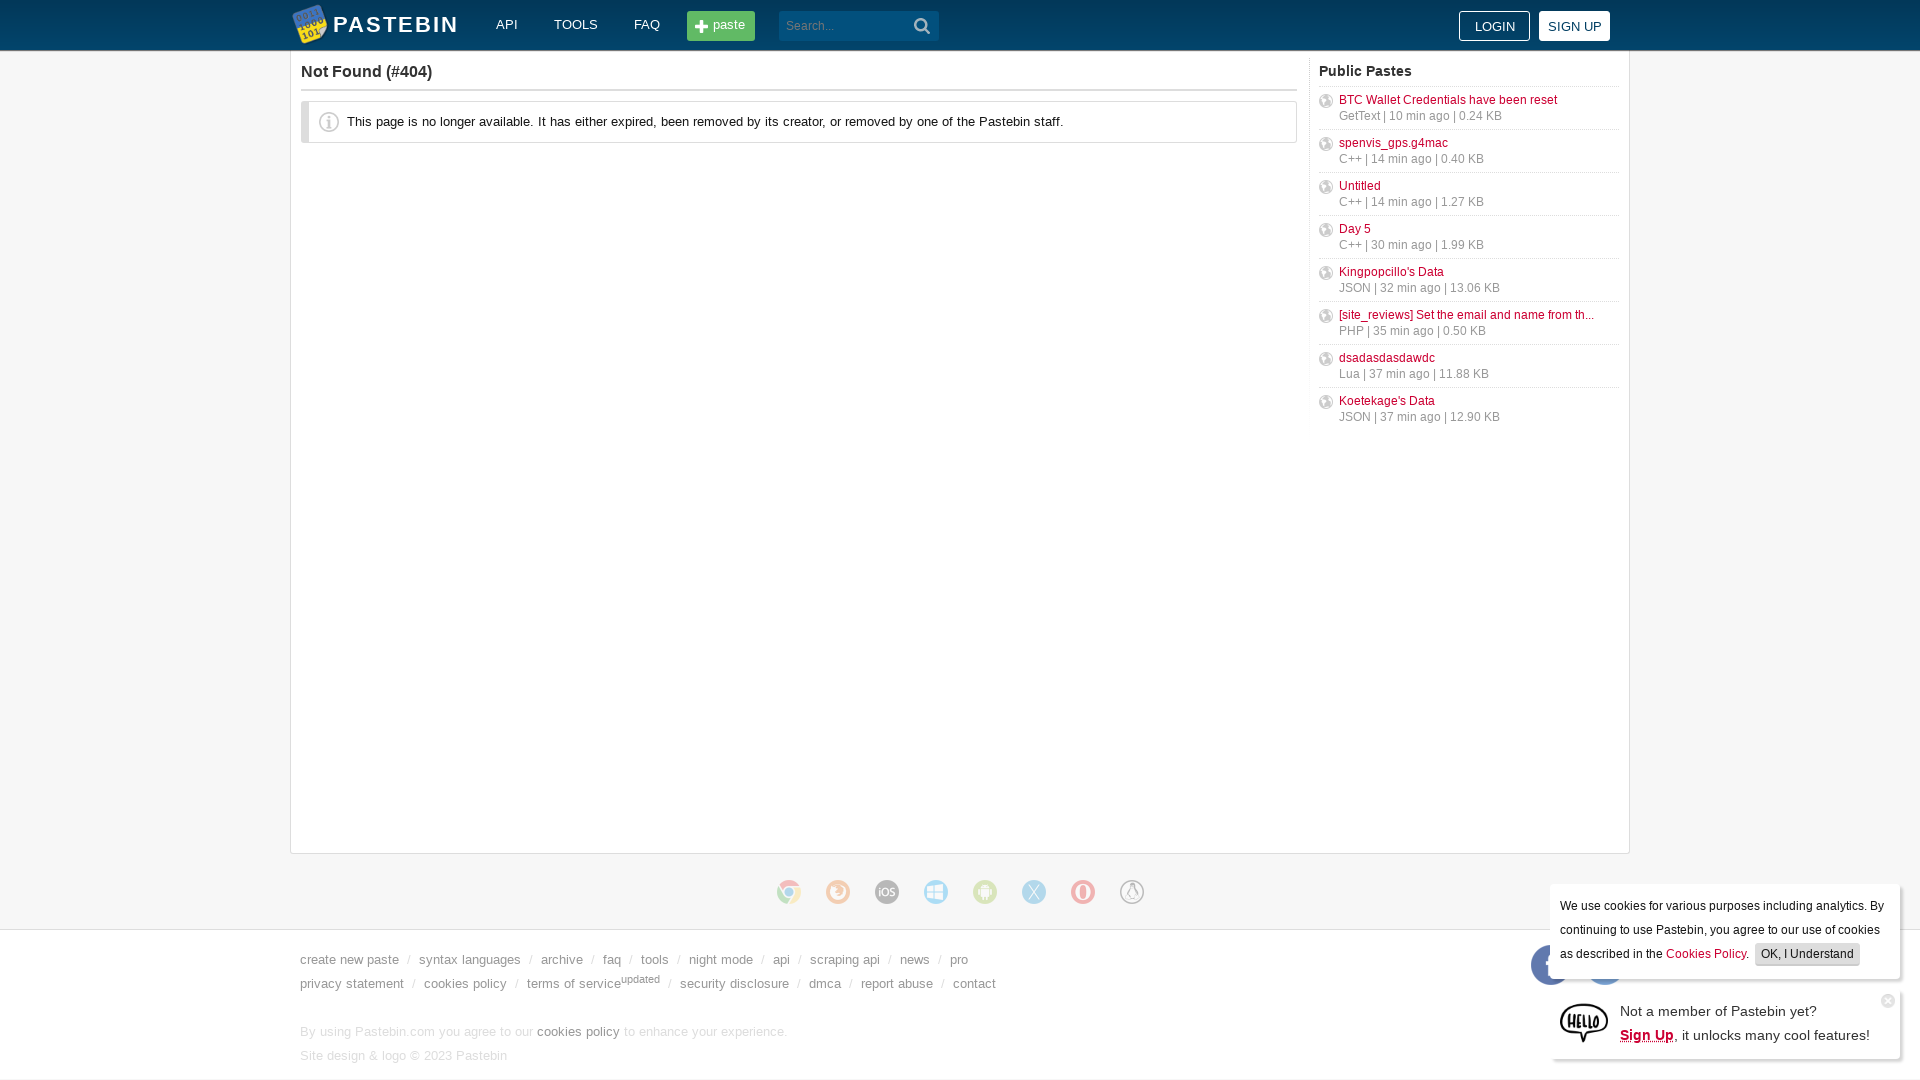Open Kingpopcillo's Data paste
The image size is (1920, 1080).
[1391, 272]
